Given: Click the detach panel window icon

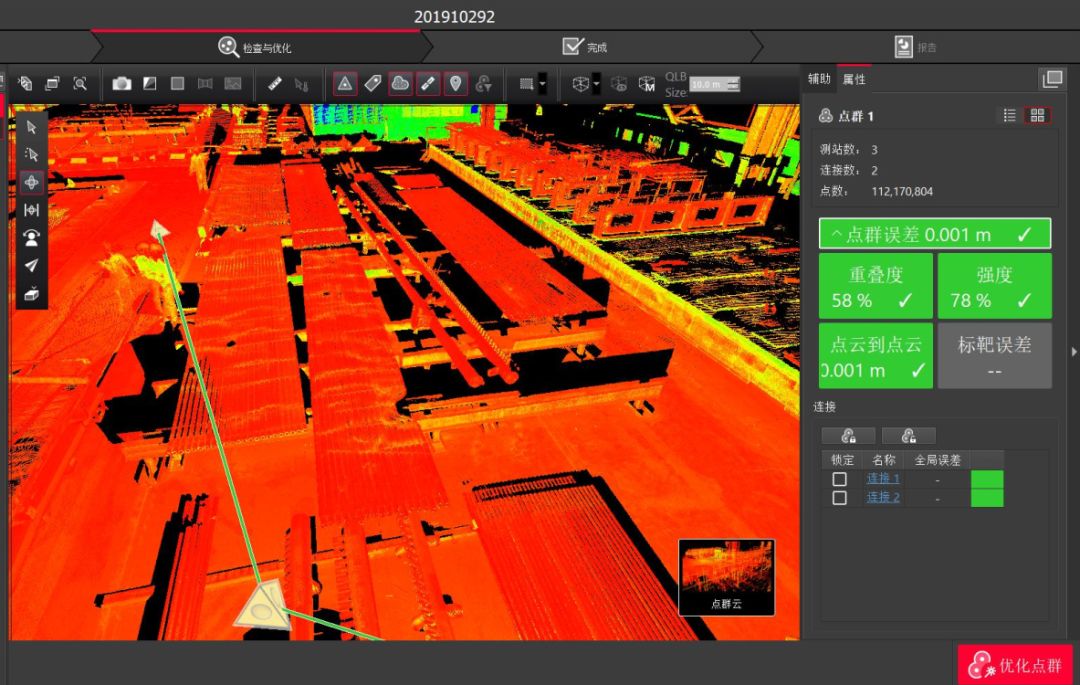Looking at the screenshot, I should (1052, 79).
